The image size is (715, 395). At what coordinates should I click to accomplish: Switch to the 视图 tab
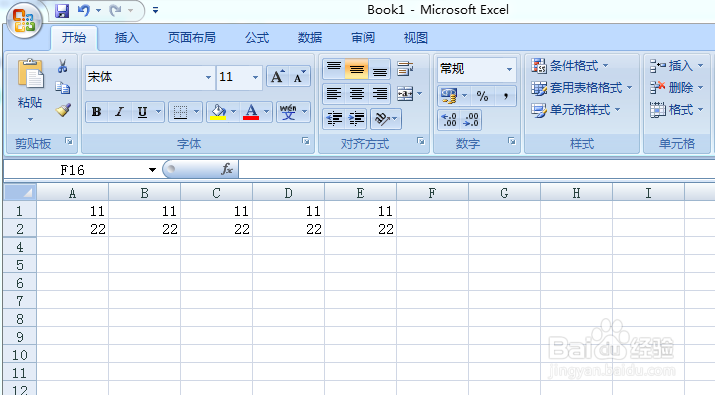416,37
